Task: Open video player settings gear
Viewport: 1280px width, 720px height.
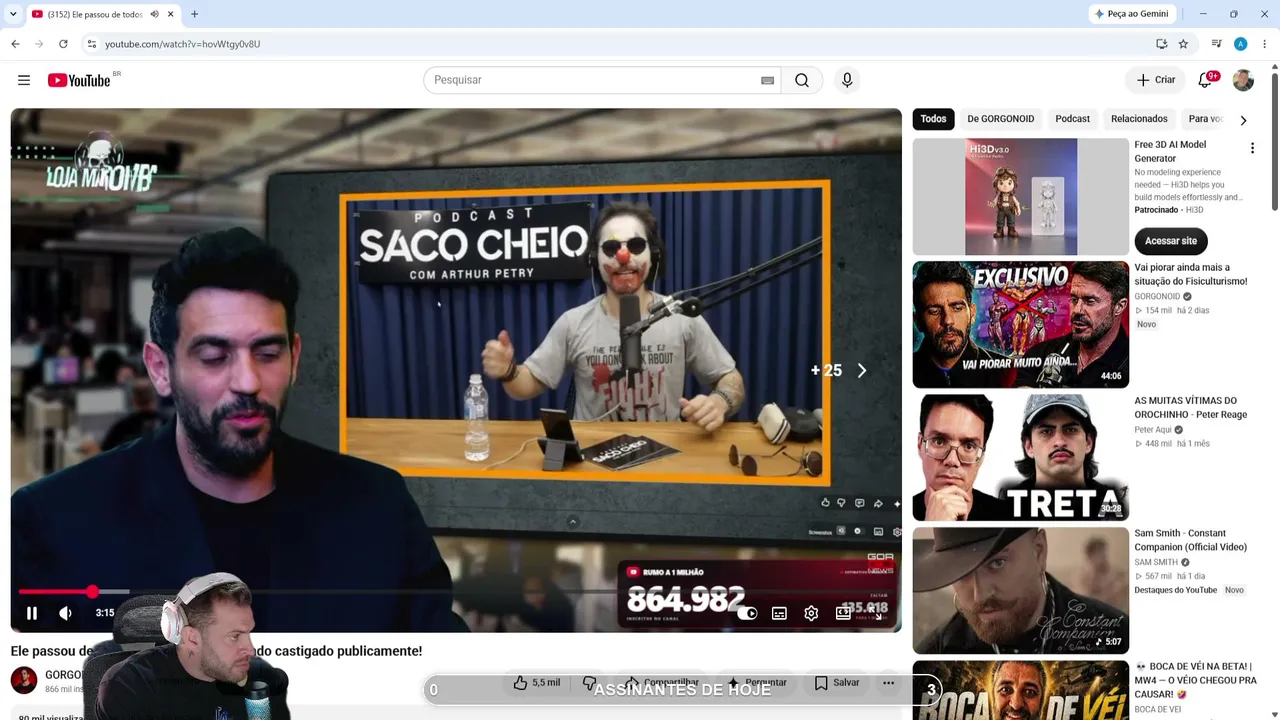Action: [811, 613]
